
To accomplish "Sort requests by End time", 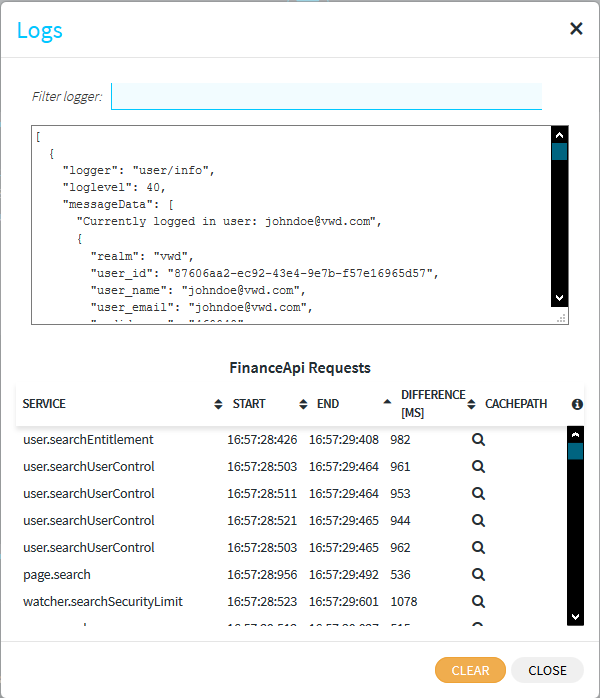I will tap(388, 402).
